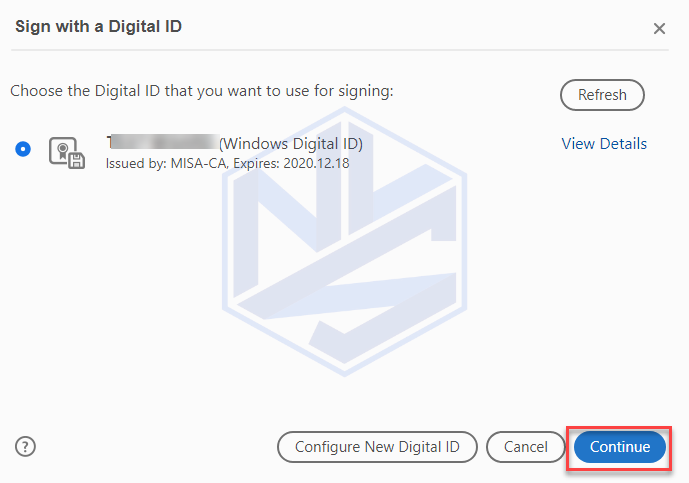
Task: Open help via the question mark icon
Action: 25,447
